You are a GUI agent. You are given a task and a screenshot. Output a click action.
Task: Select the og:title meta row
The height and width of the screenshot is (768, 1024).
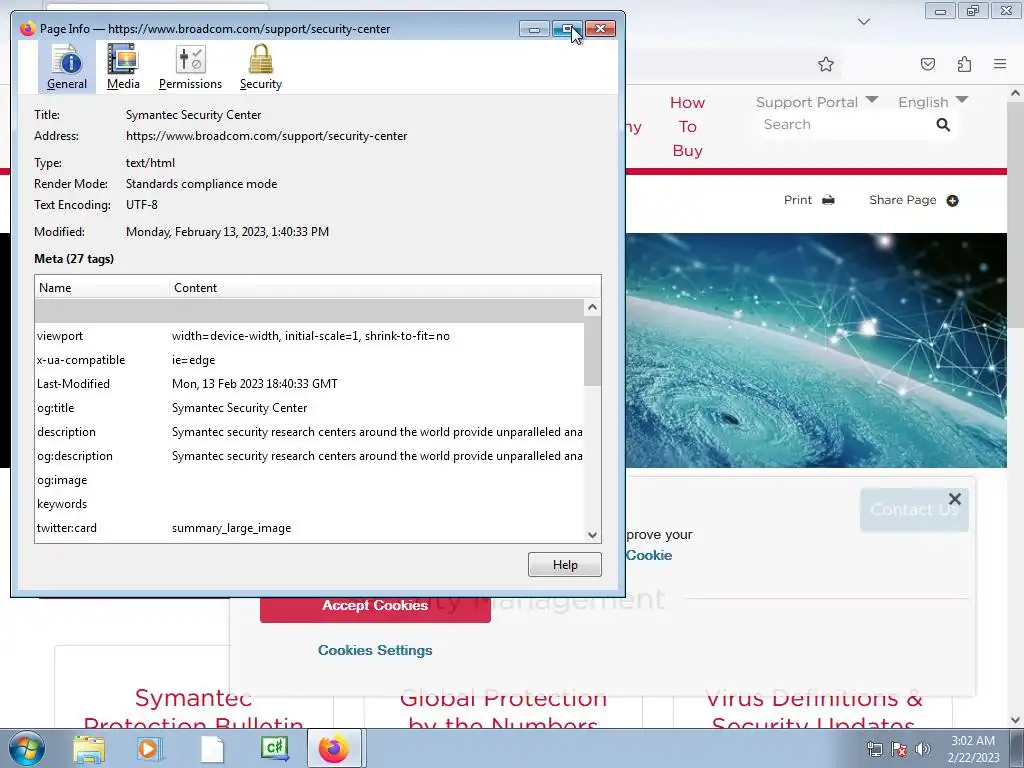(x=310, y=408)
